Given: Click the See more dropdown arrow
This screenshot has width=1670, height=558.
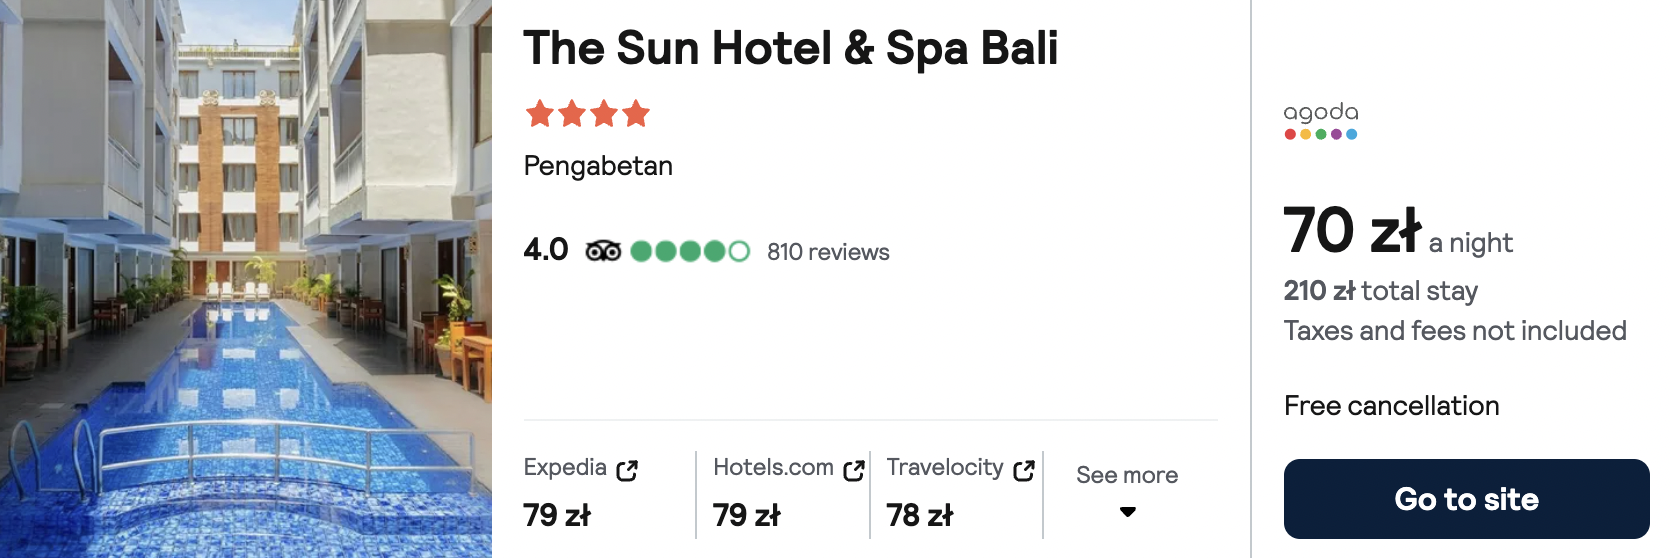Looking at the screenshot, I should [x=1128, y=512].
